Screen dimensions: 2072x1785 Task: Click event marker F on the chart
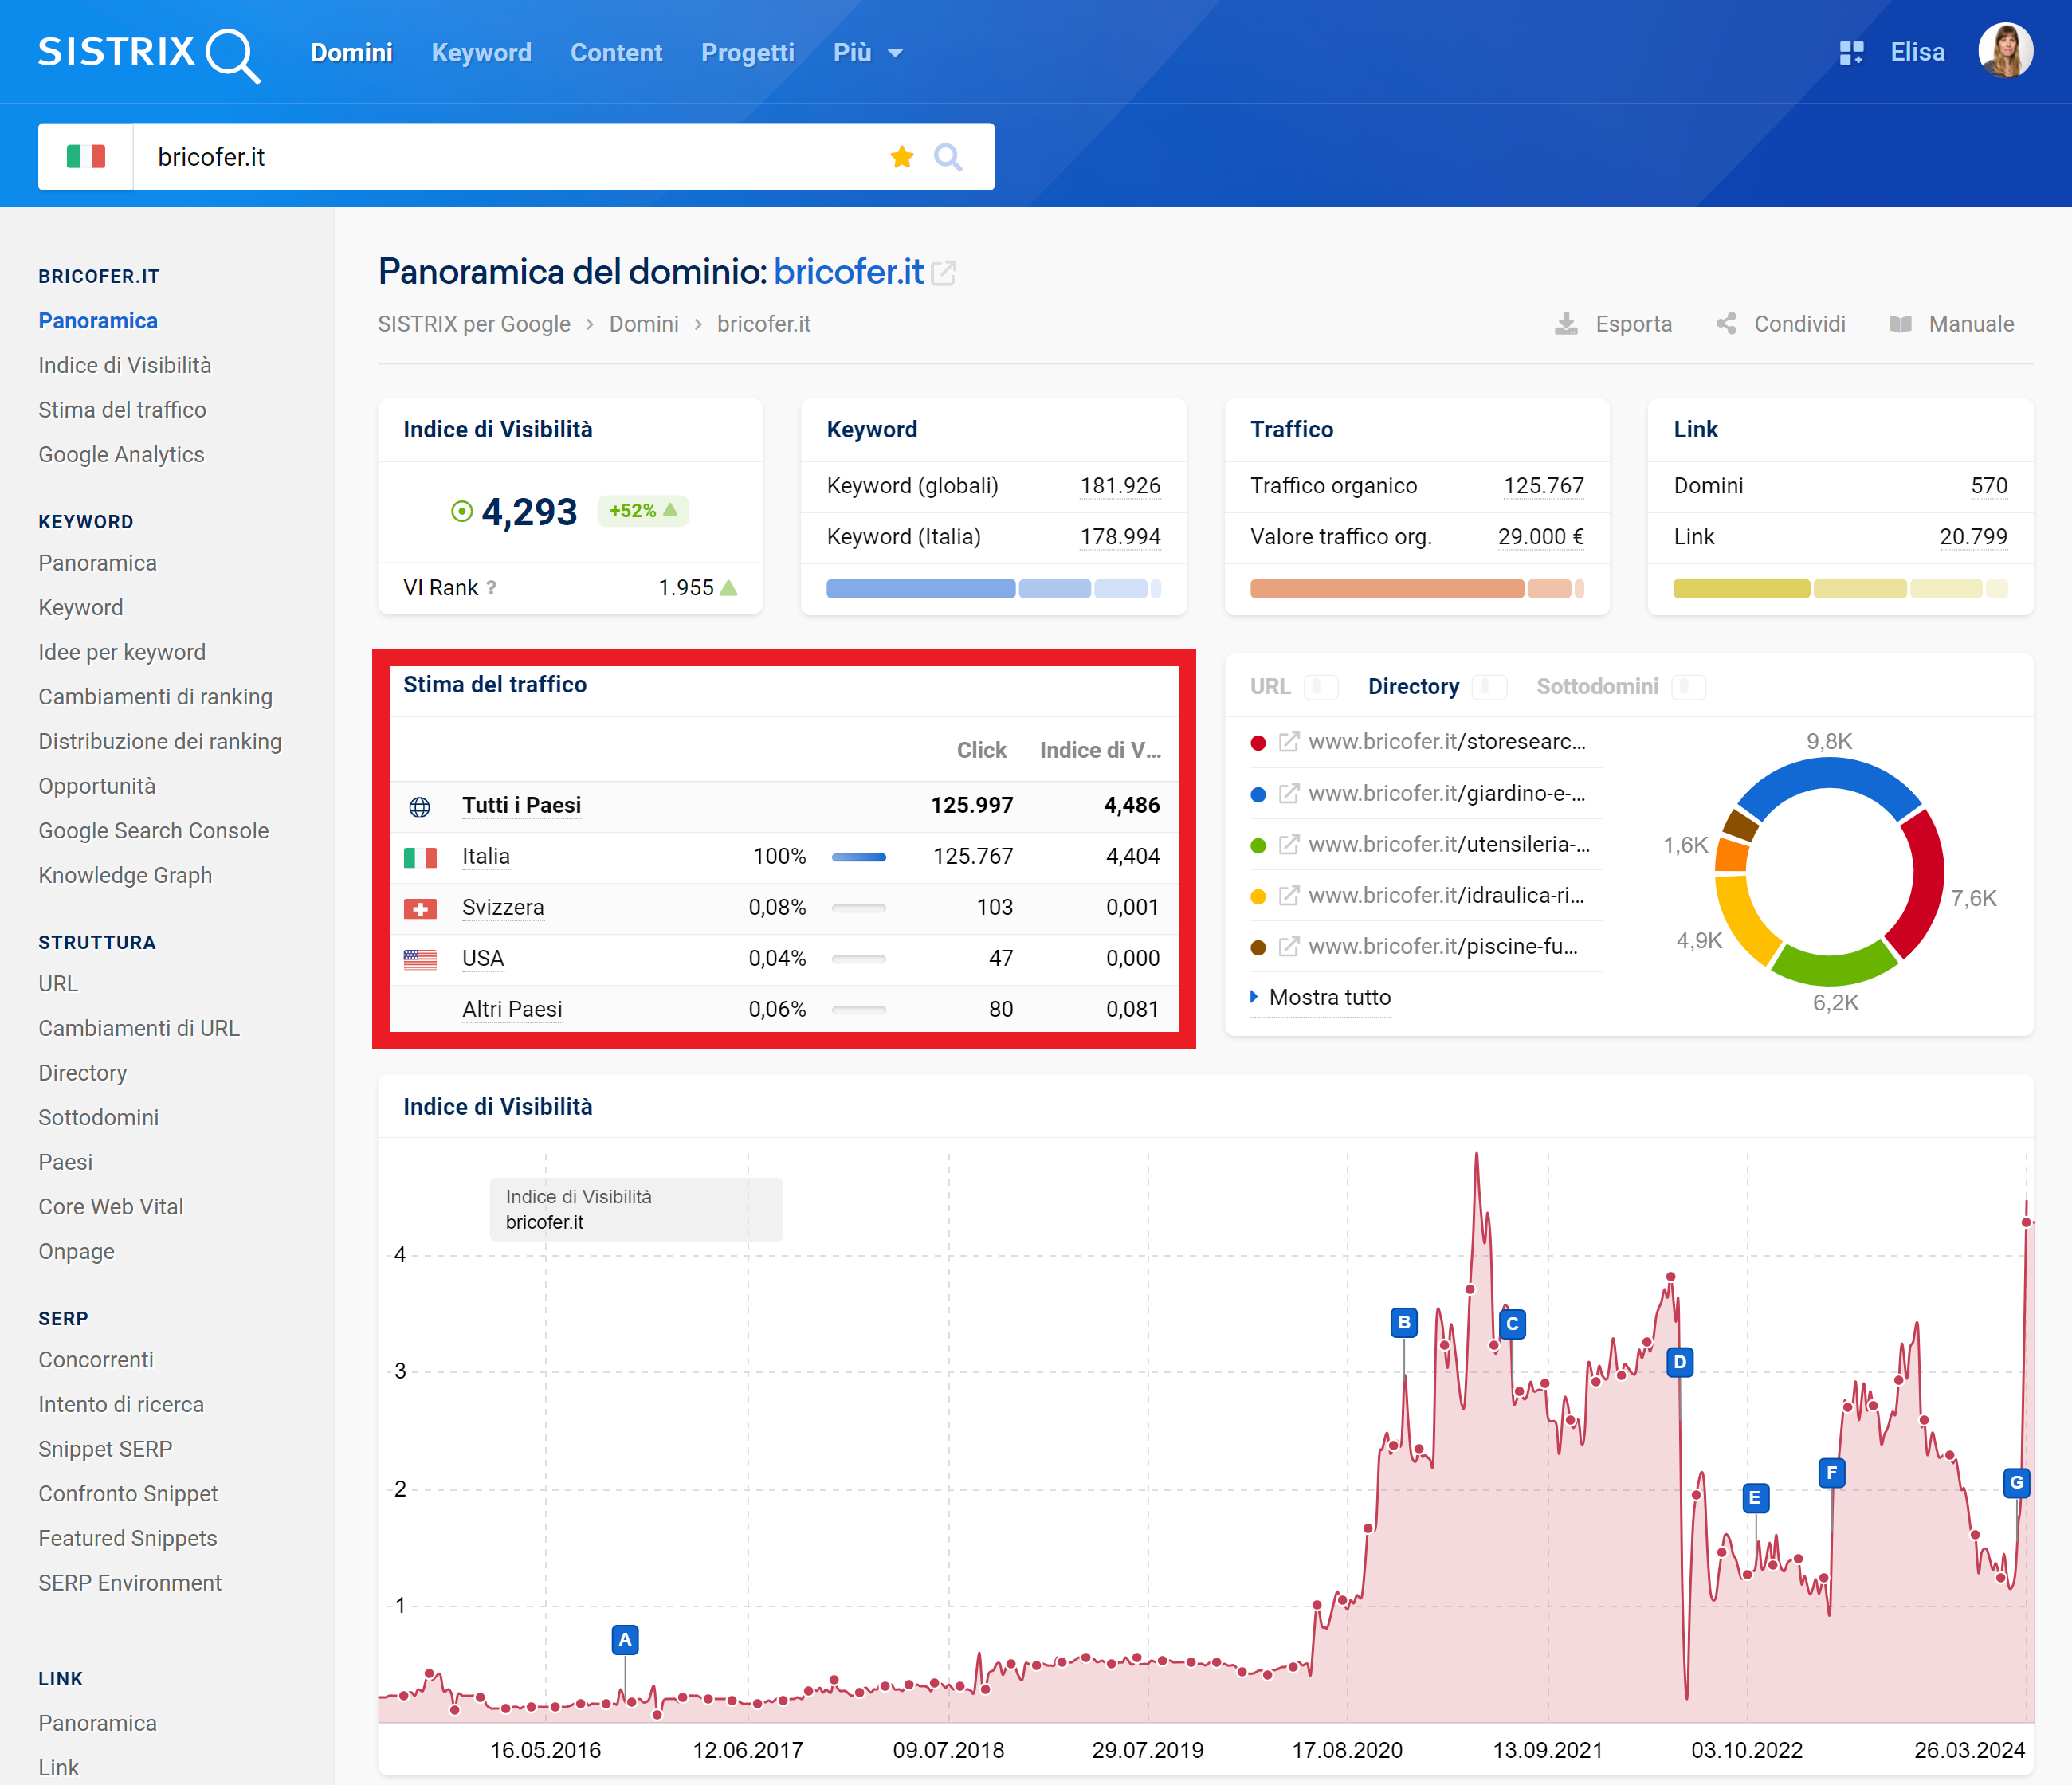point(1831,1473)
